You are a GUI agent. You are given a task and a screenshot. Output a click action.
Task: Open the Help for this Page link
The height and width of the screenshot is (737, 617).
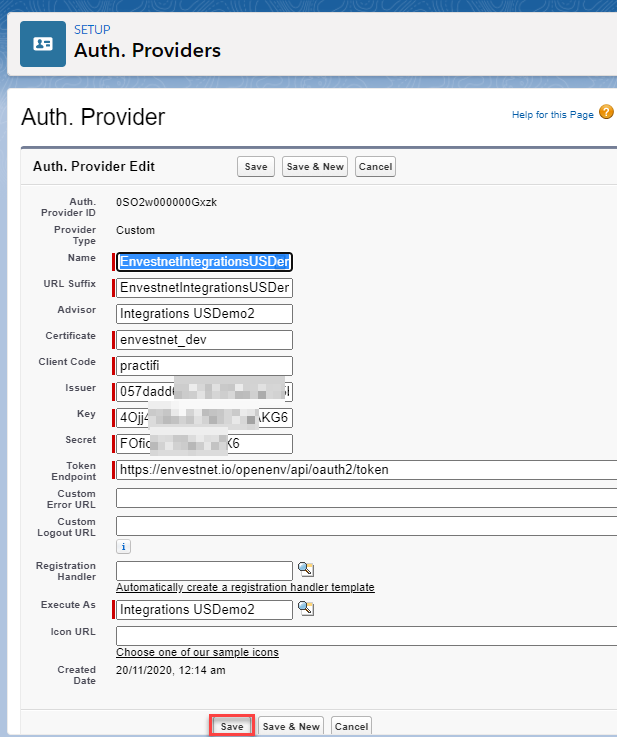[x=553, y=115]
